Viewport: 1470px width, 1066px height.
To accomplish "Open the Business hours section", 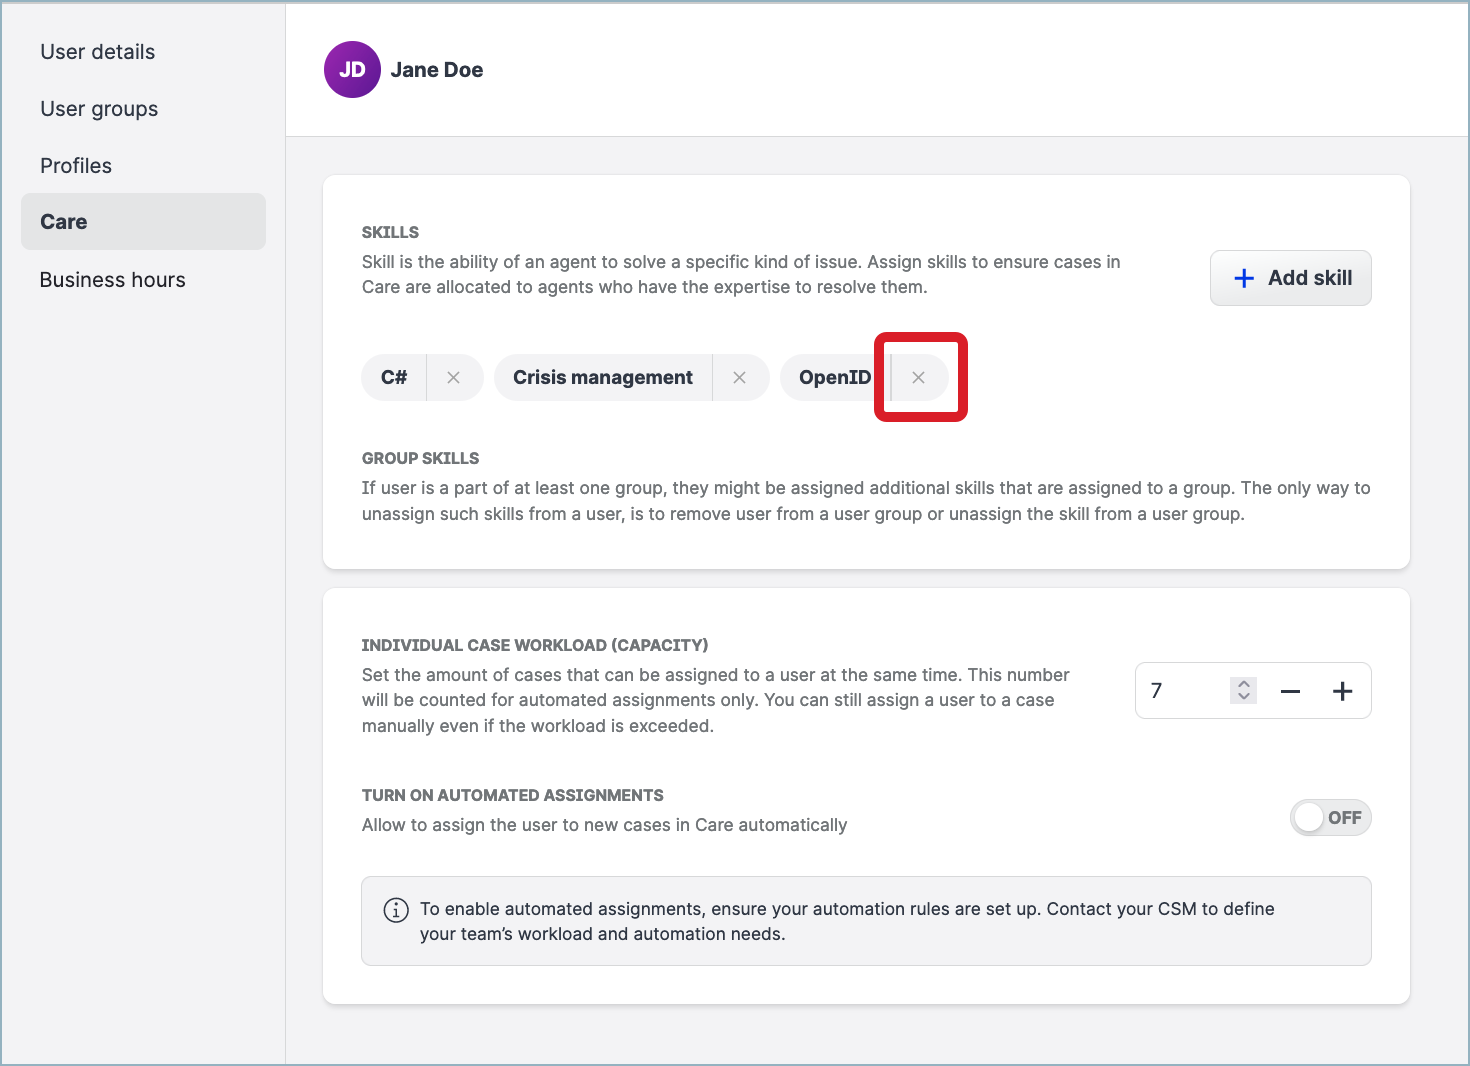I will point(112,279).
